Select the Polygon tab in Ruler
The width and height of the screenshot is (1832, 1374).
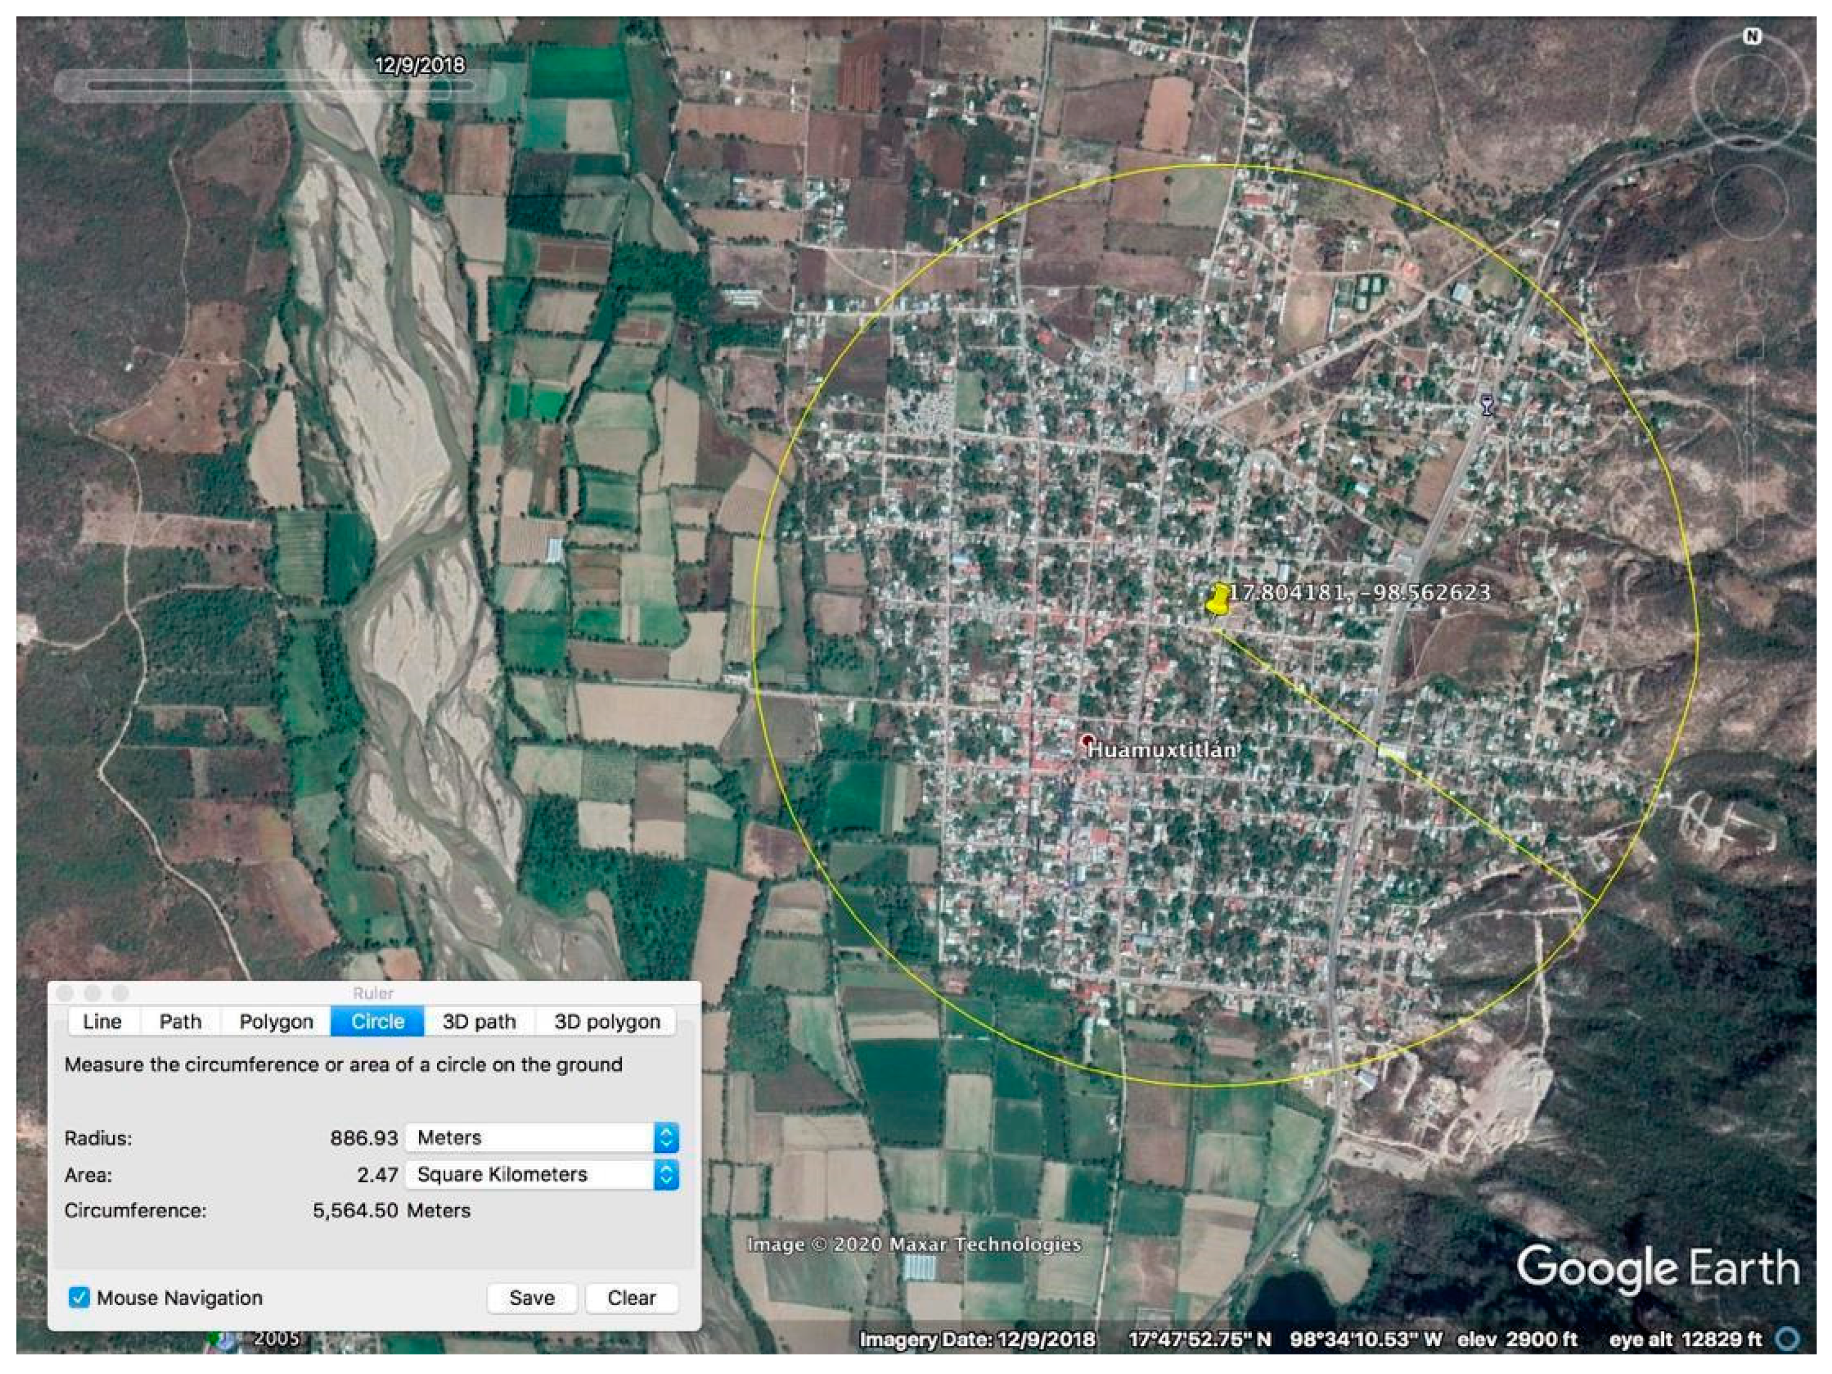click(276, 1021)
